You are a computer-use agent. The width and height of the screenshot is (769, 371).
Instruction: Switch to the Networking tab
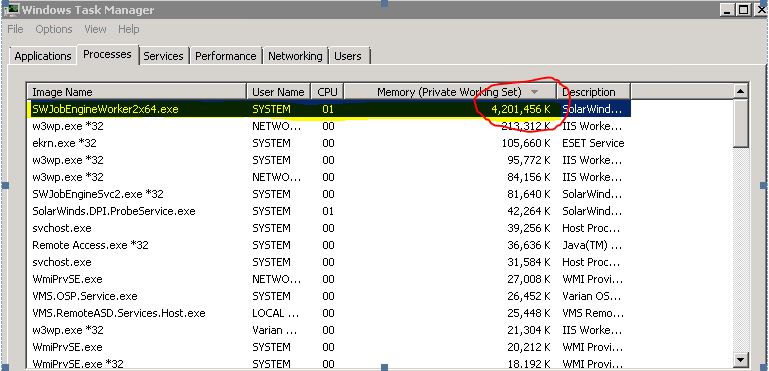295,56
